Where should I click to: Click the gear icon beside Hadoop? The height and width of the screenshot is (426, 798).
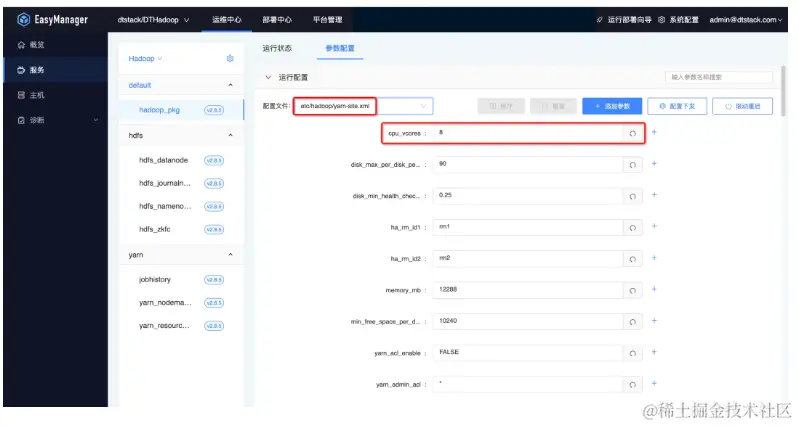[x=230, y=59]
